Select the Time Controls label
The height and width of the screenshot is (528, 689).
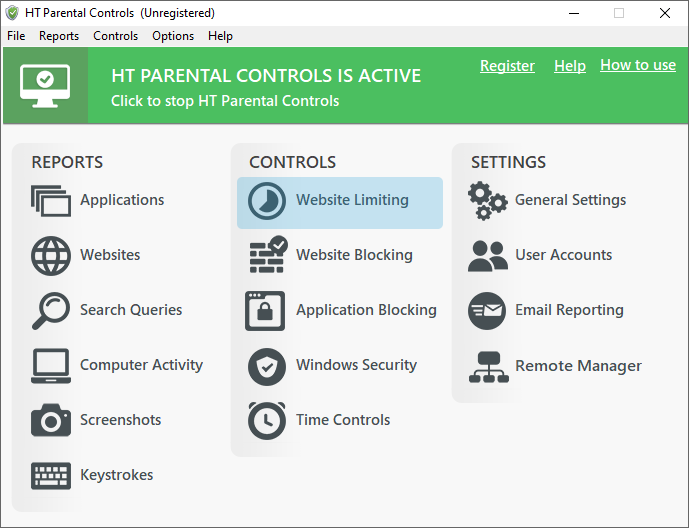pyautogui.click(x=343, y=420)
